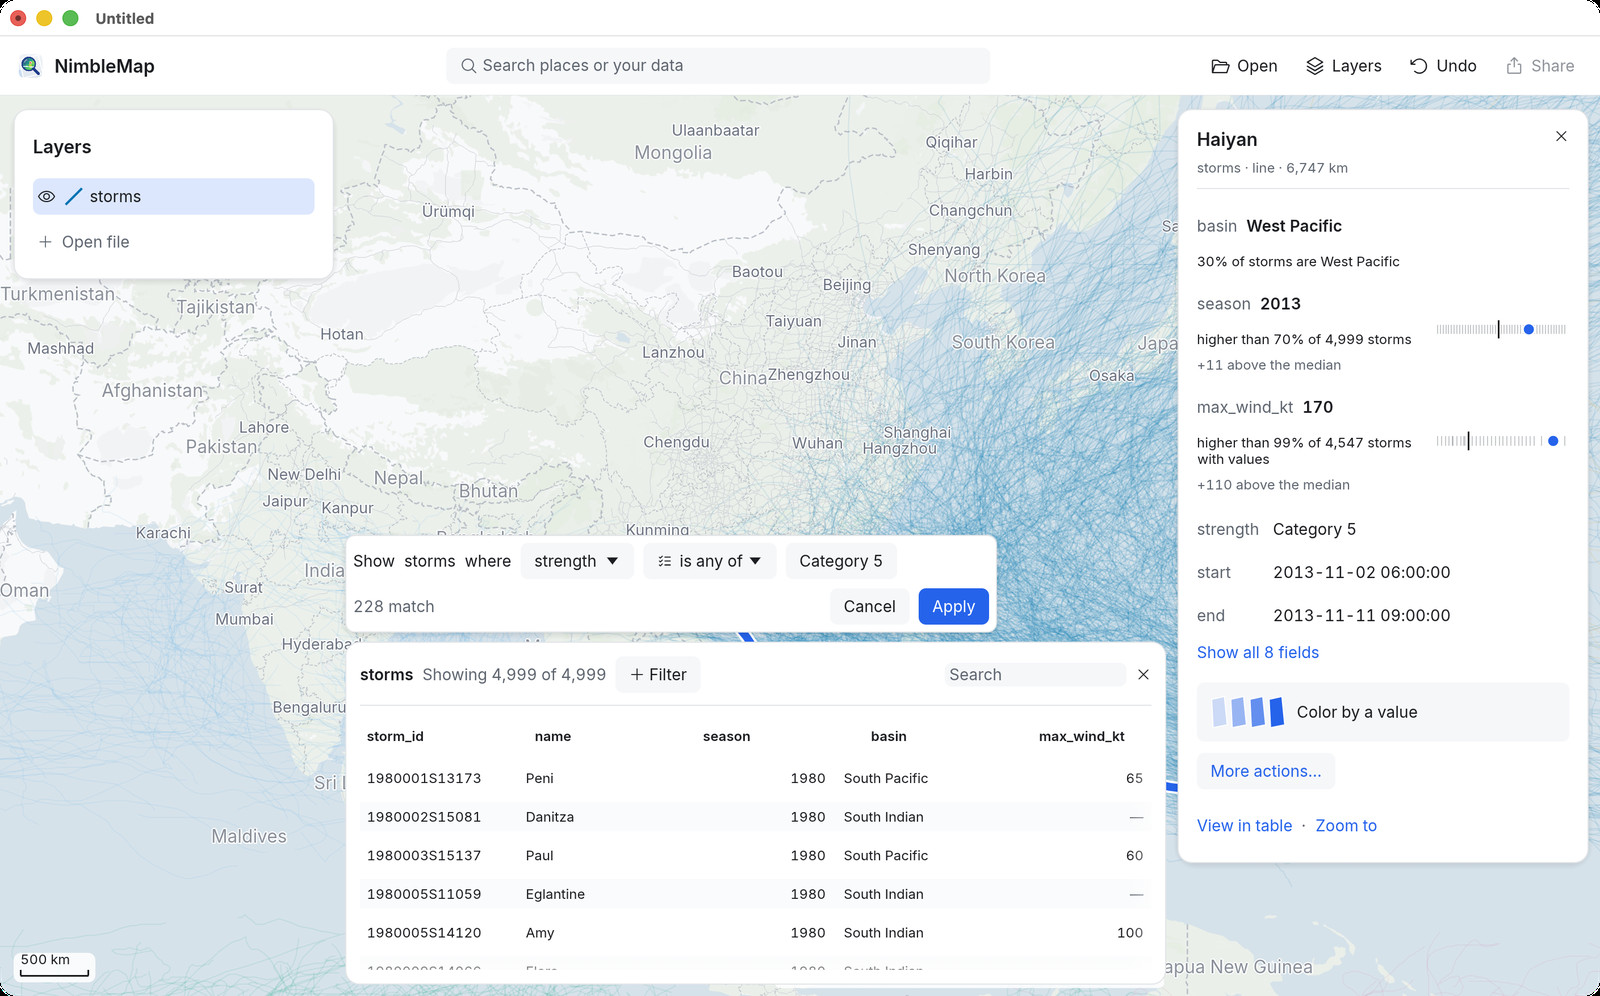
Task: Undo the last action
Action: [x=1442, y=66]
